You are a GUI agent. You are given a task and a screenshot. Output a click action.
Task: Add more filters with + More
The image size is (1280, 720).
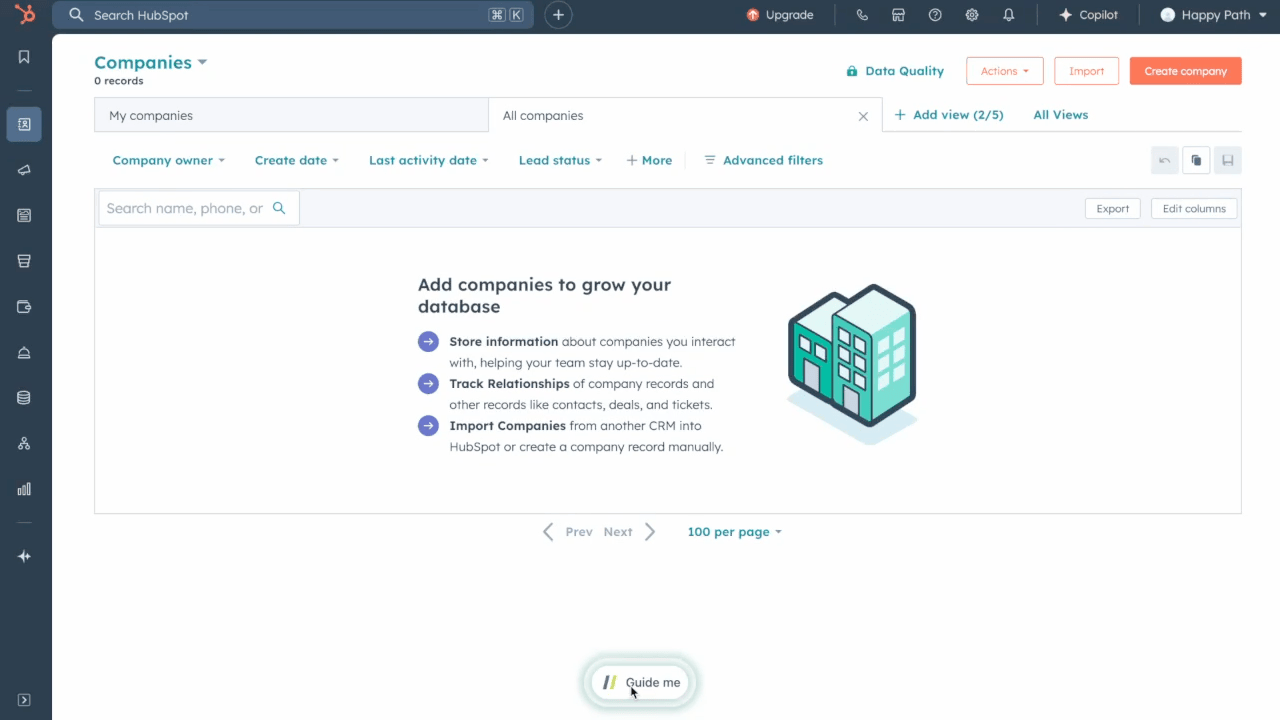(x=649, y=160)
